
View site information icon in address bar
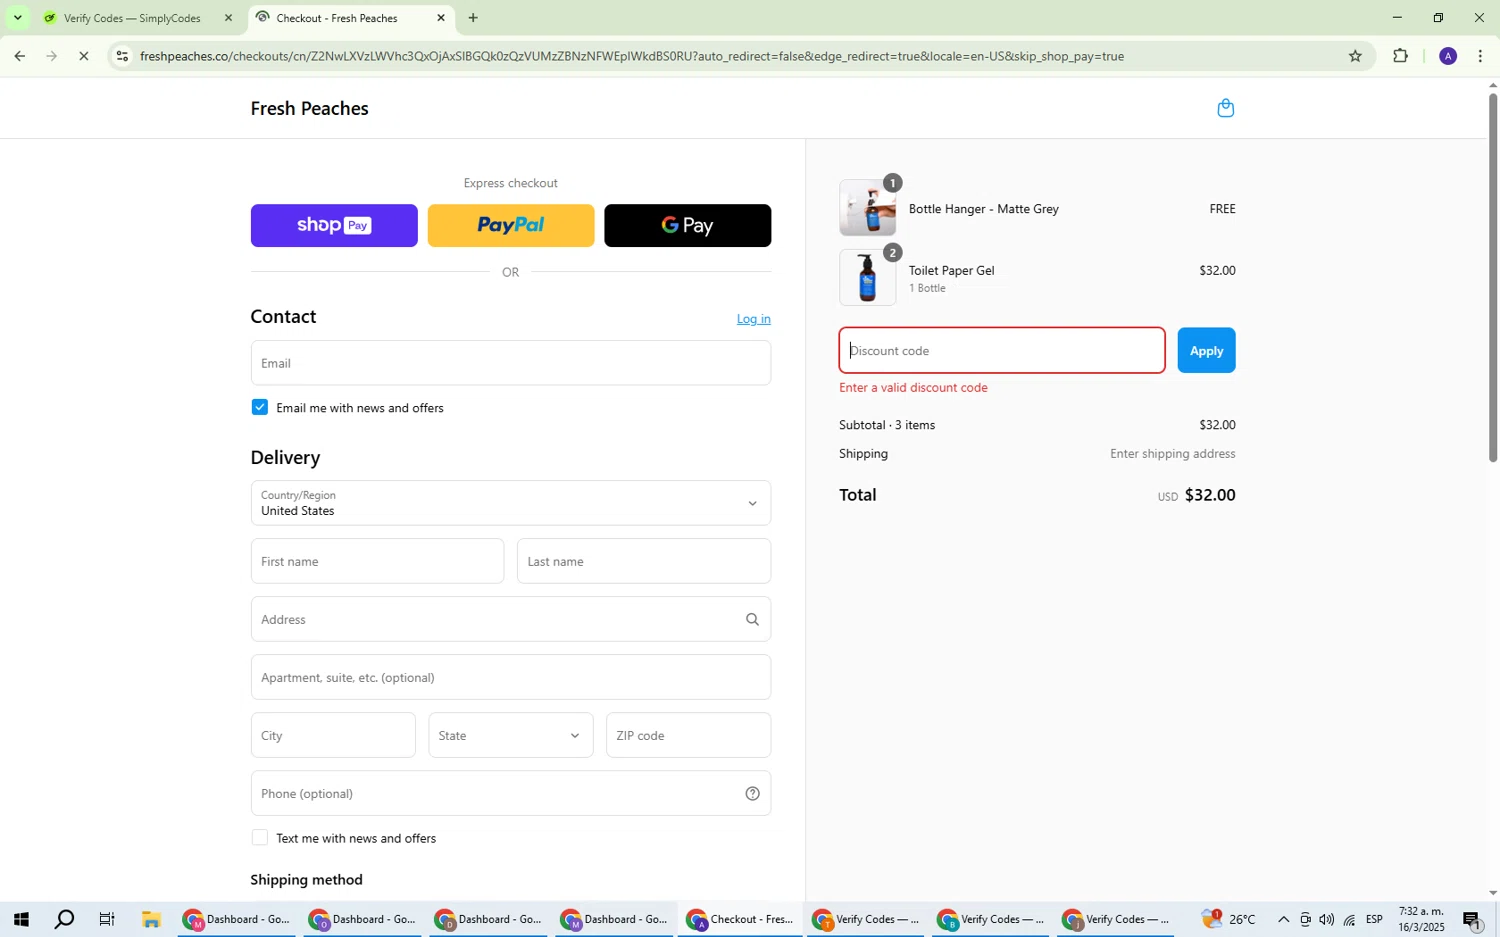[x=122, y=56]
